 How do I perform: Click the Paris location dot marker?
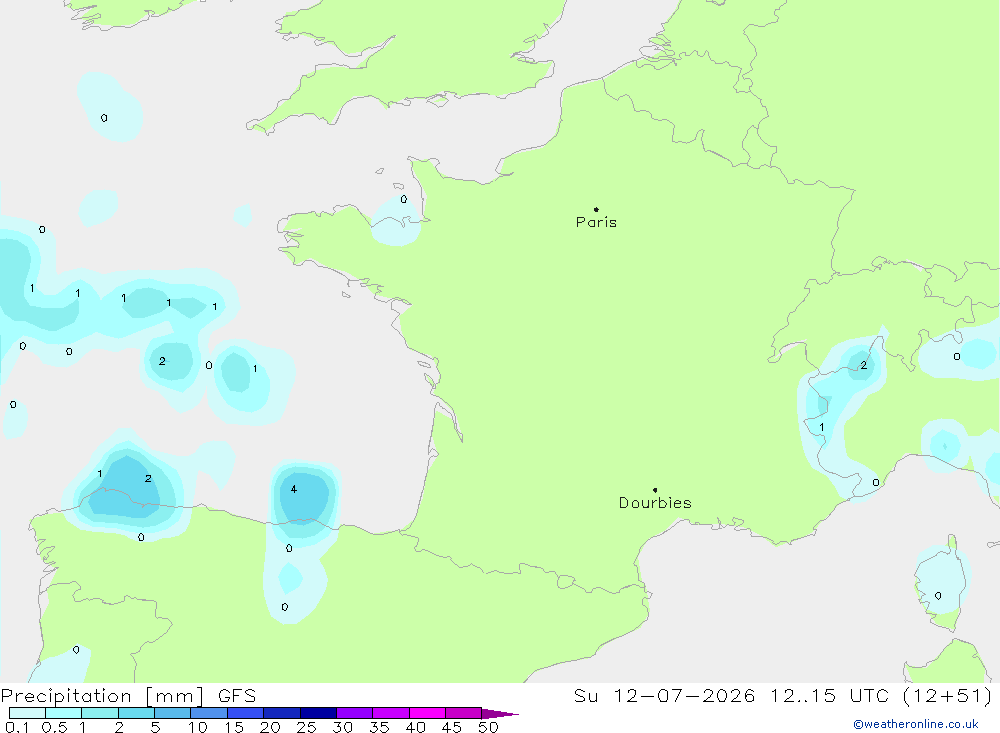(596, 209)
